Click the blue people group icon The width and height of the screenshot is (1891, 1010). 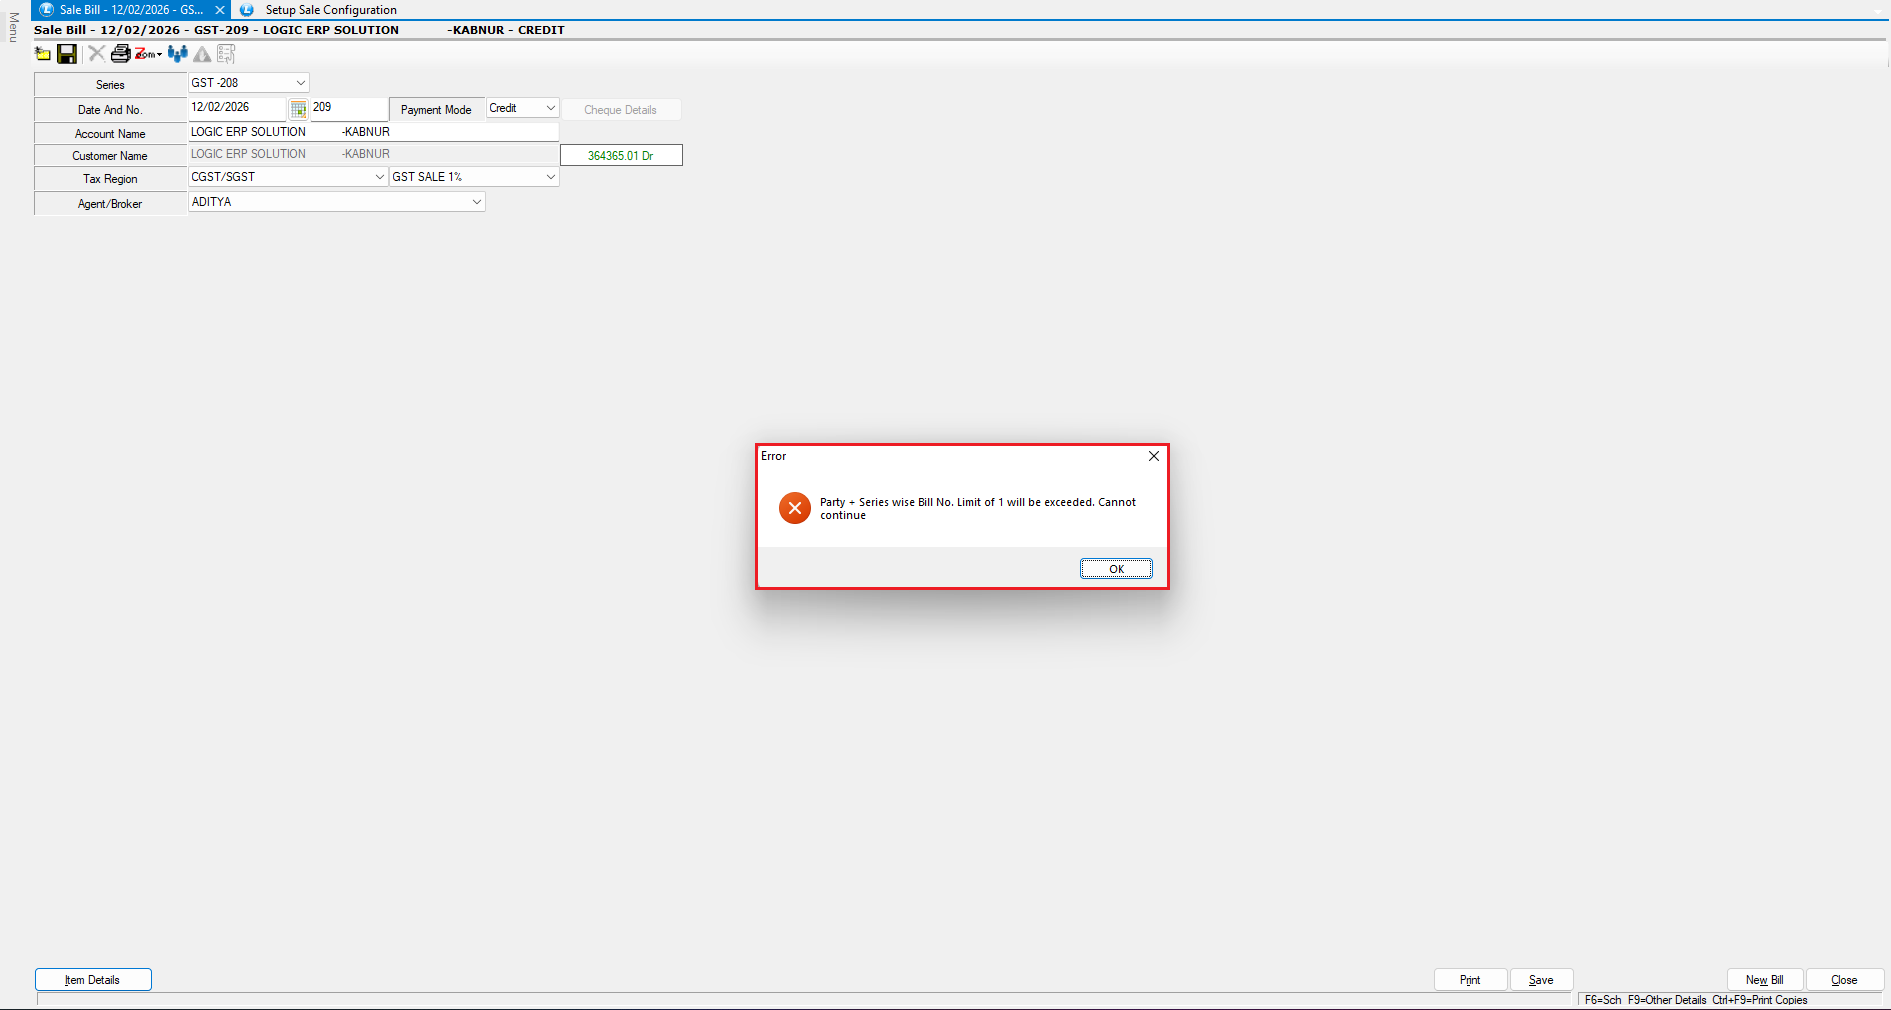point(178,54)
